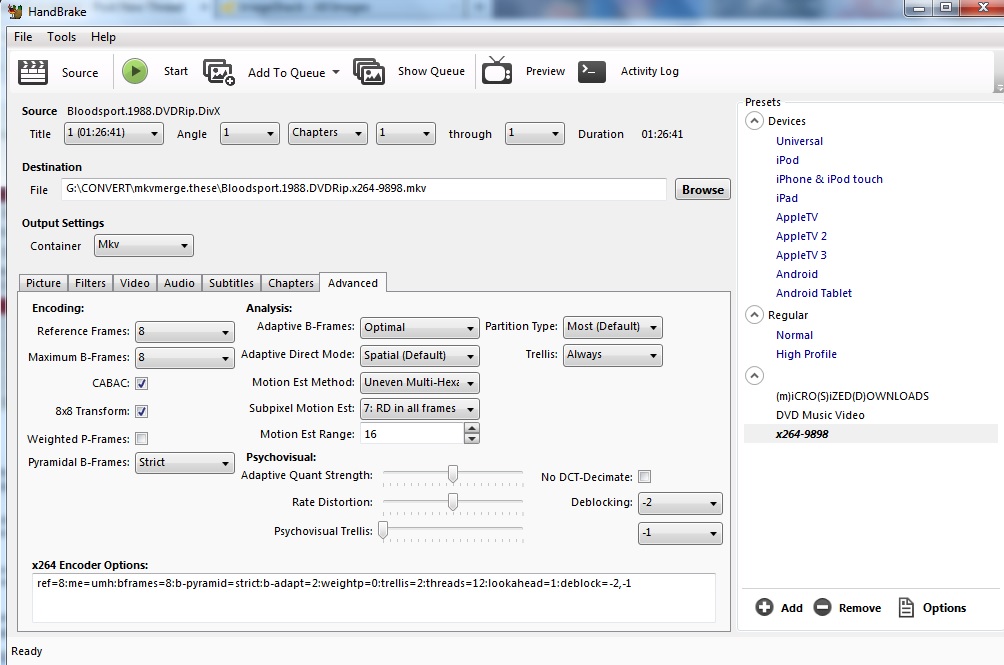The width and height of the screenshot is (1004, 665).
Task: Click the Add To Queue icon
Action: pyautogui.click(x=219, y=72)
